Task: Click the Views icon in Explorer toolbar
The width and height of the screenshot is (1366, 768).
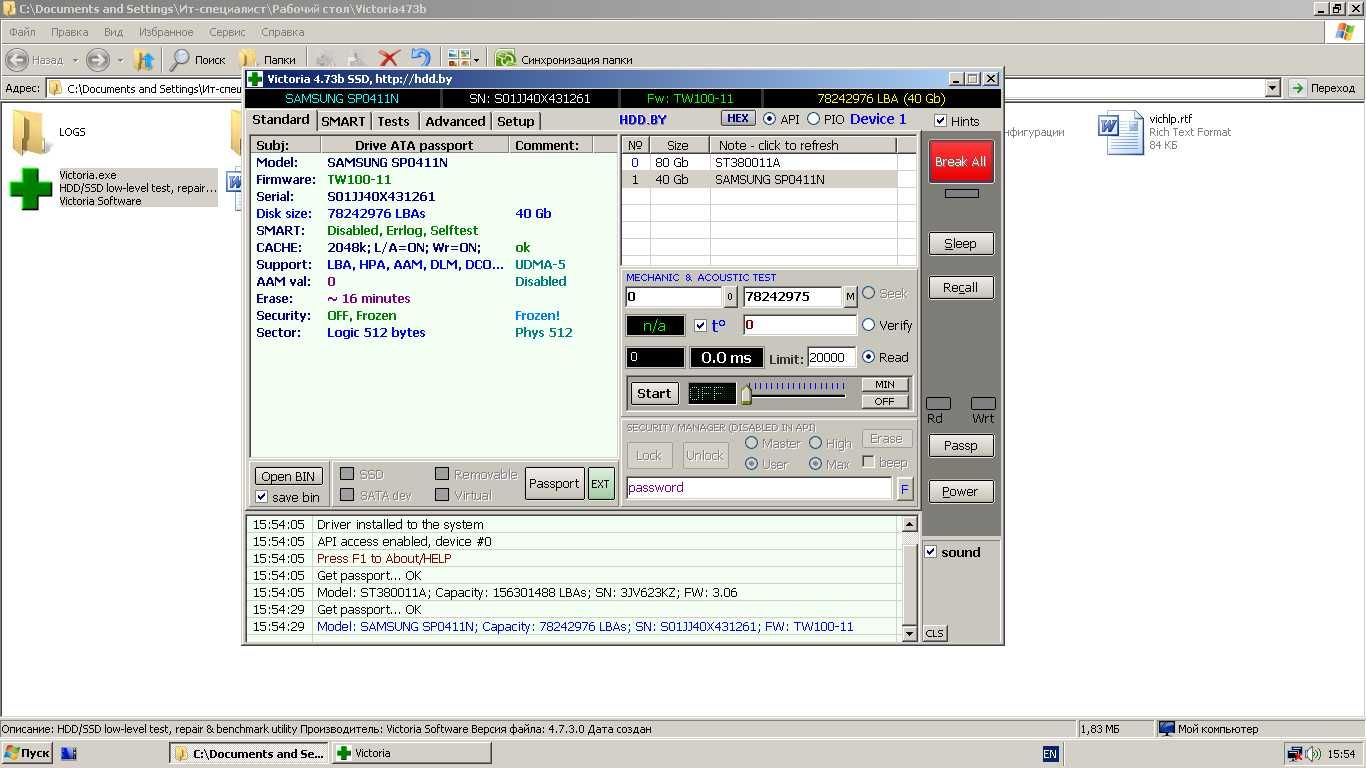Action: pyautogui.click(x=458, y=60)
